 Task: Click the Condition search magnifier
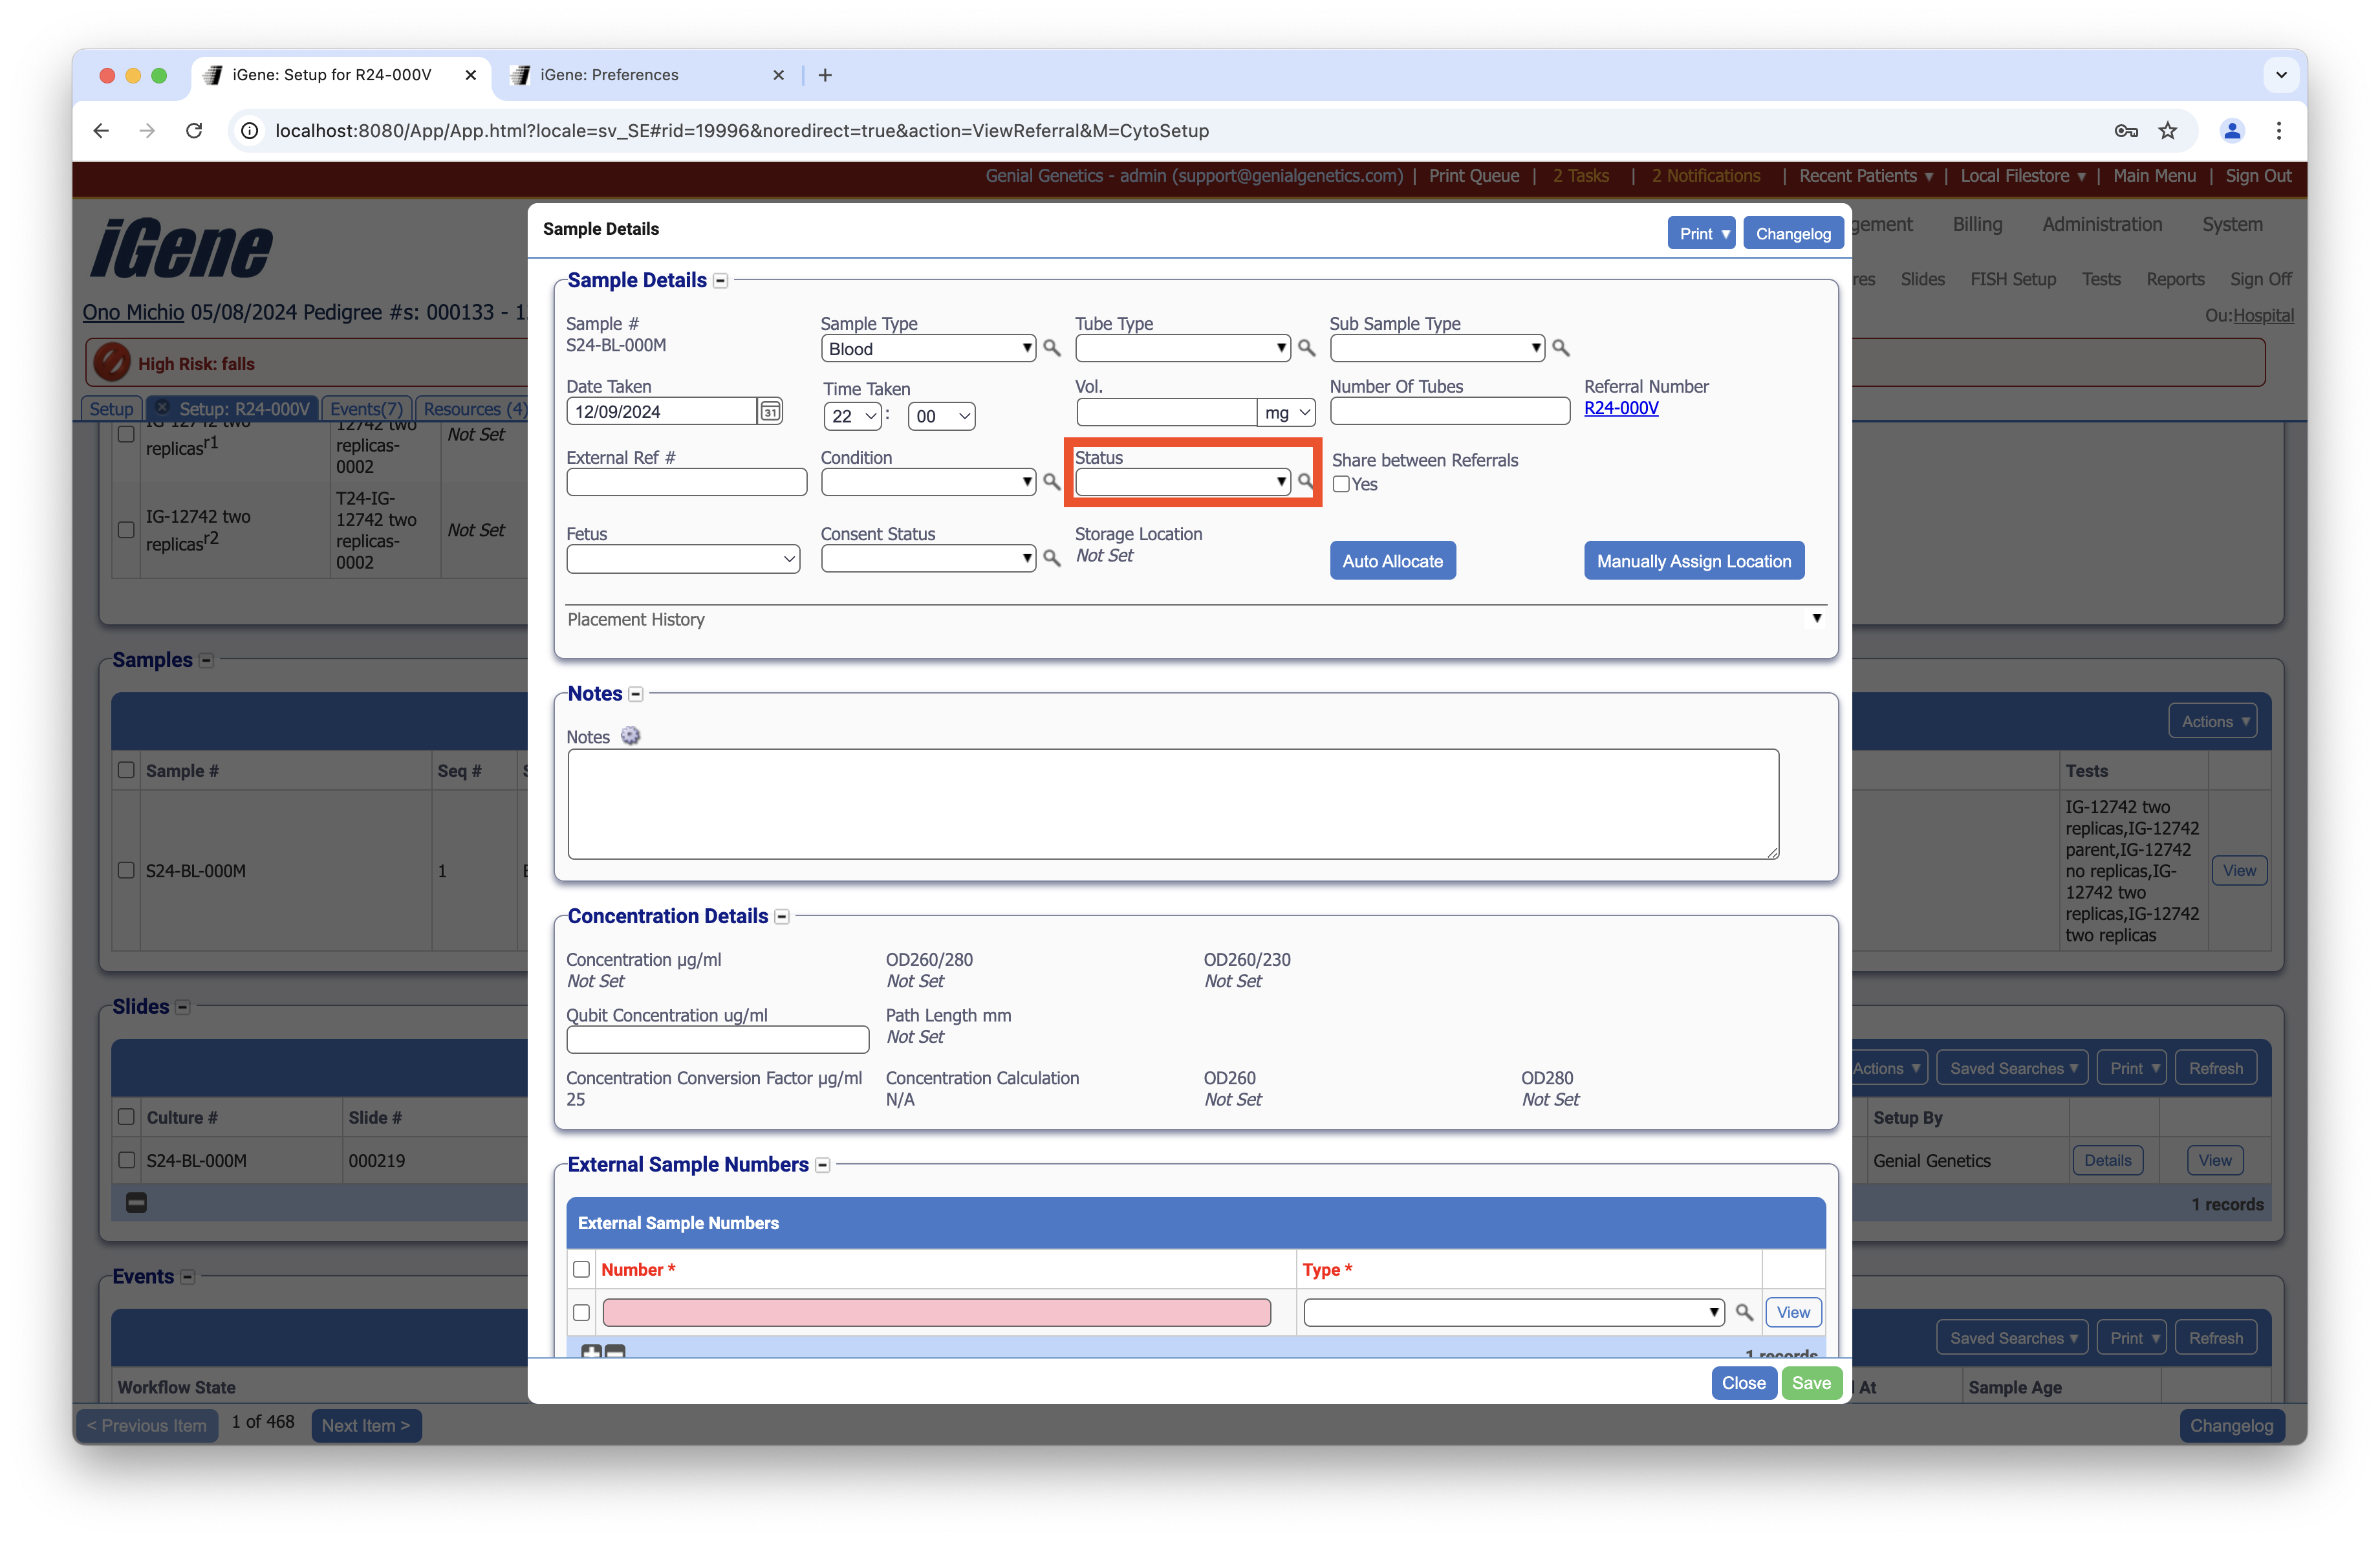click(x=1051, y=482)
